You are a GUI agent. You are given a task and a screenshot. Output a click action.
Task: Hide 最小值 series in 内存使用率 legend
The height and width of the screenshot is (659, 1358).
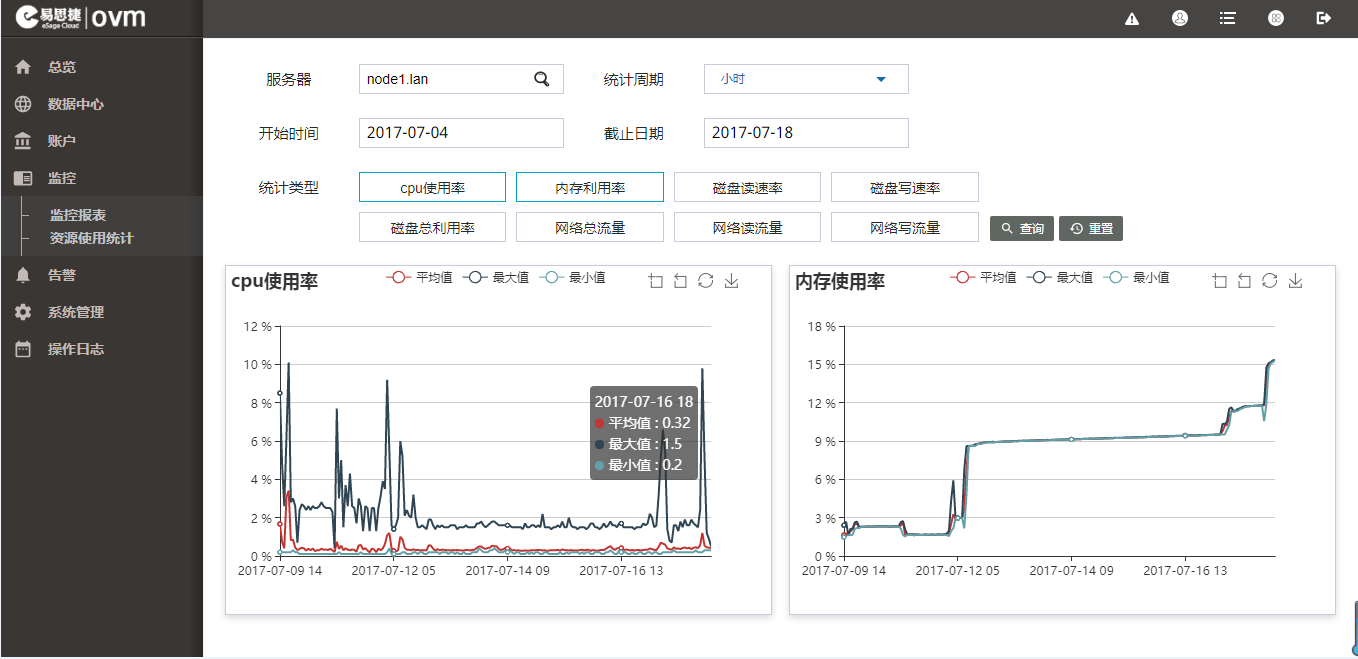(1136, 278)
